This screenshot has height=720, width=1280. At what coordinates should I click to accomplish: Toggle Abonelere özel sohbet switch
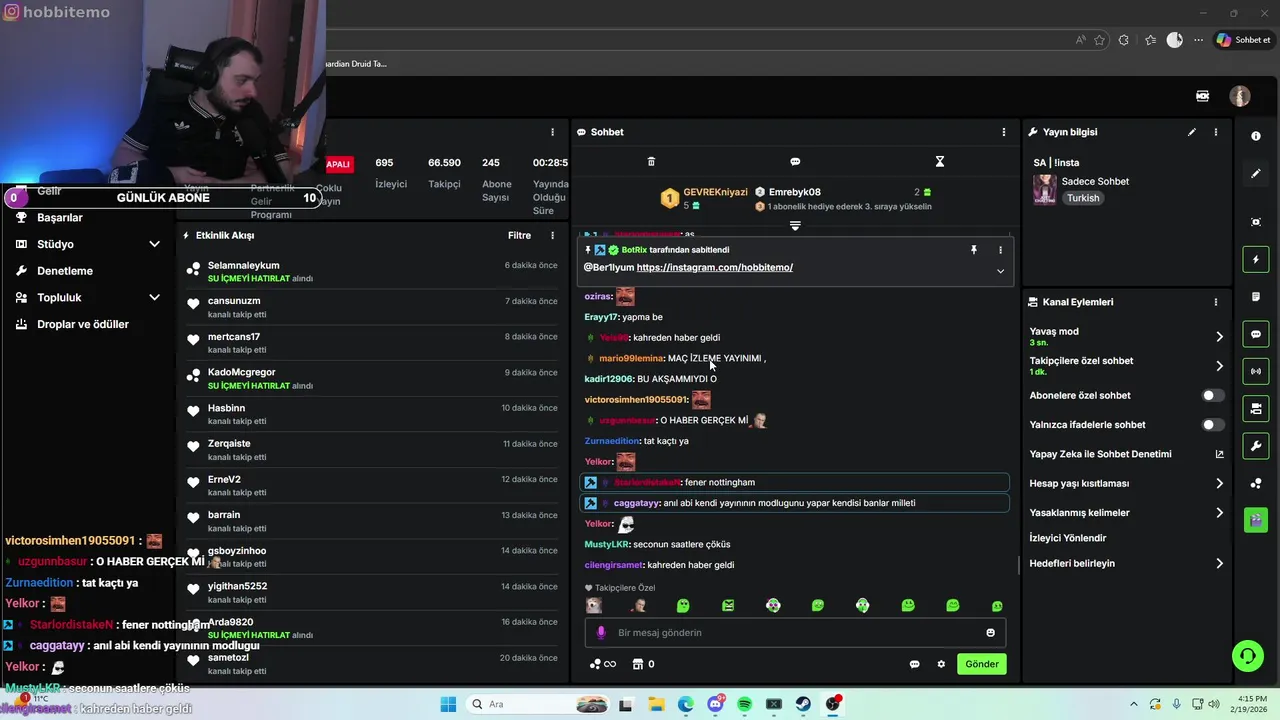pyautogui.click(x=1212, y=396)
